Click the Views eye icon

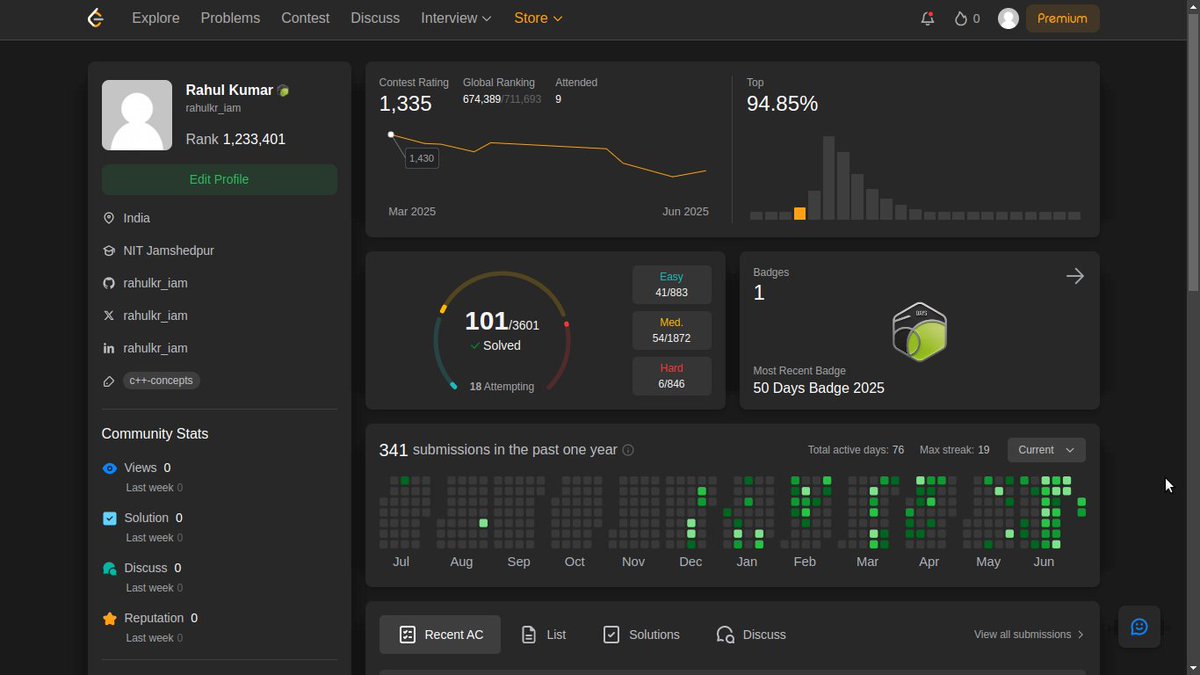[x=110, y=468]
